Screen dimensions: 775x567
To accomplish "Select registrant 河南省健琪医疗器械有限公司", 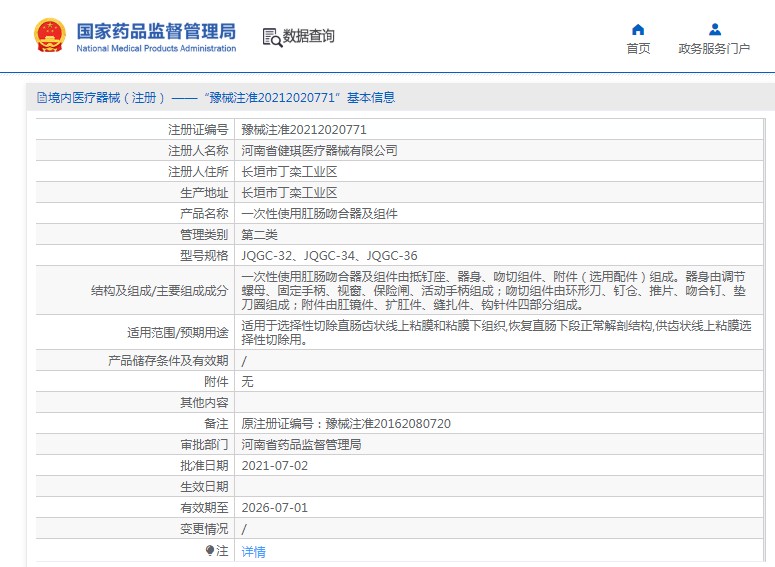I will coord(319,150).
